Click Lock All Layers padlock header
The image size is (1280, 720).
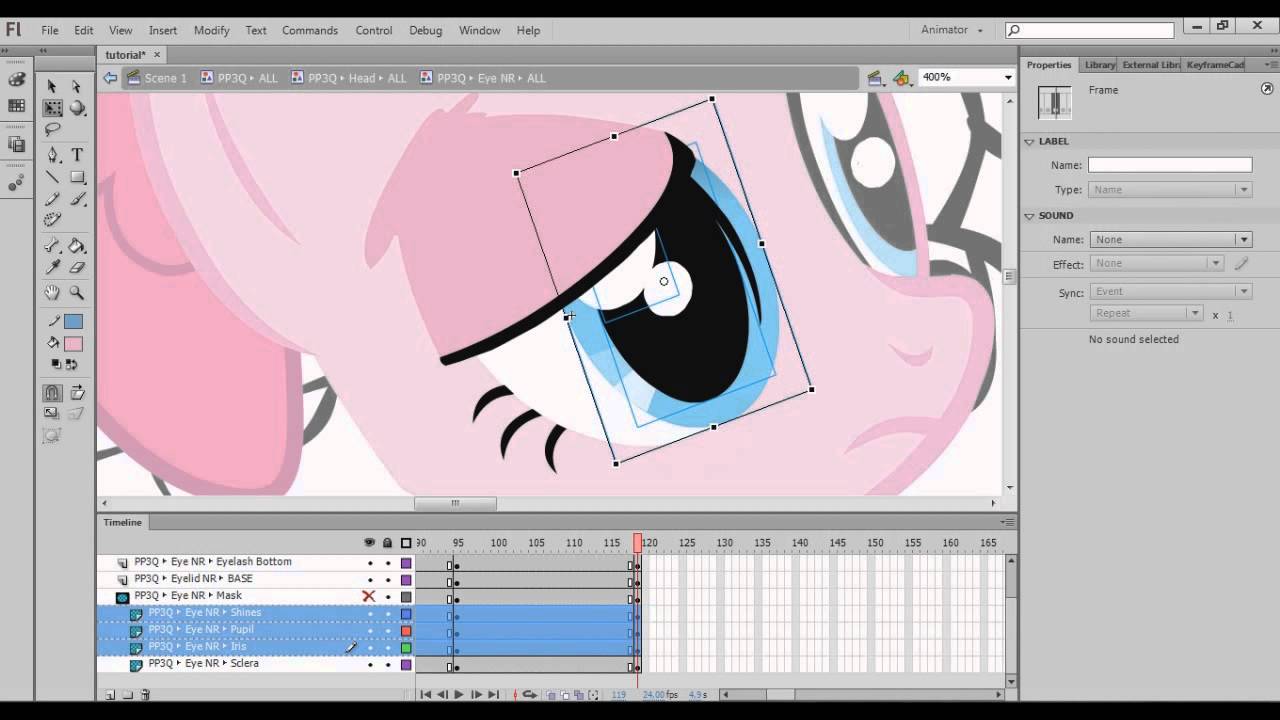coord(388,543)
